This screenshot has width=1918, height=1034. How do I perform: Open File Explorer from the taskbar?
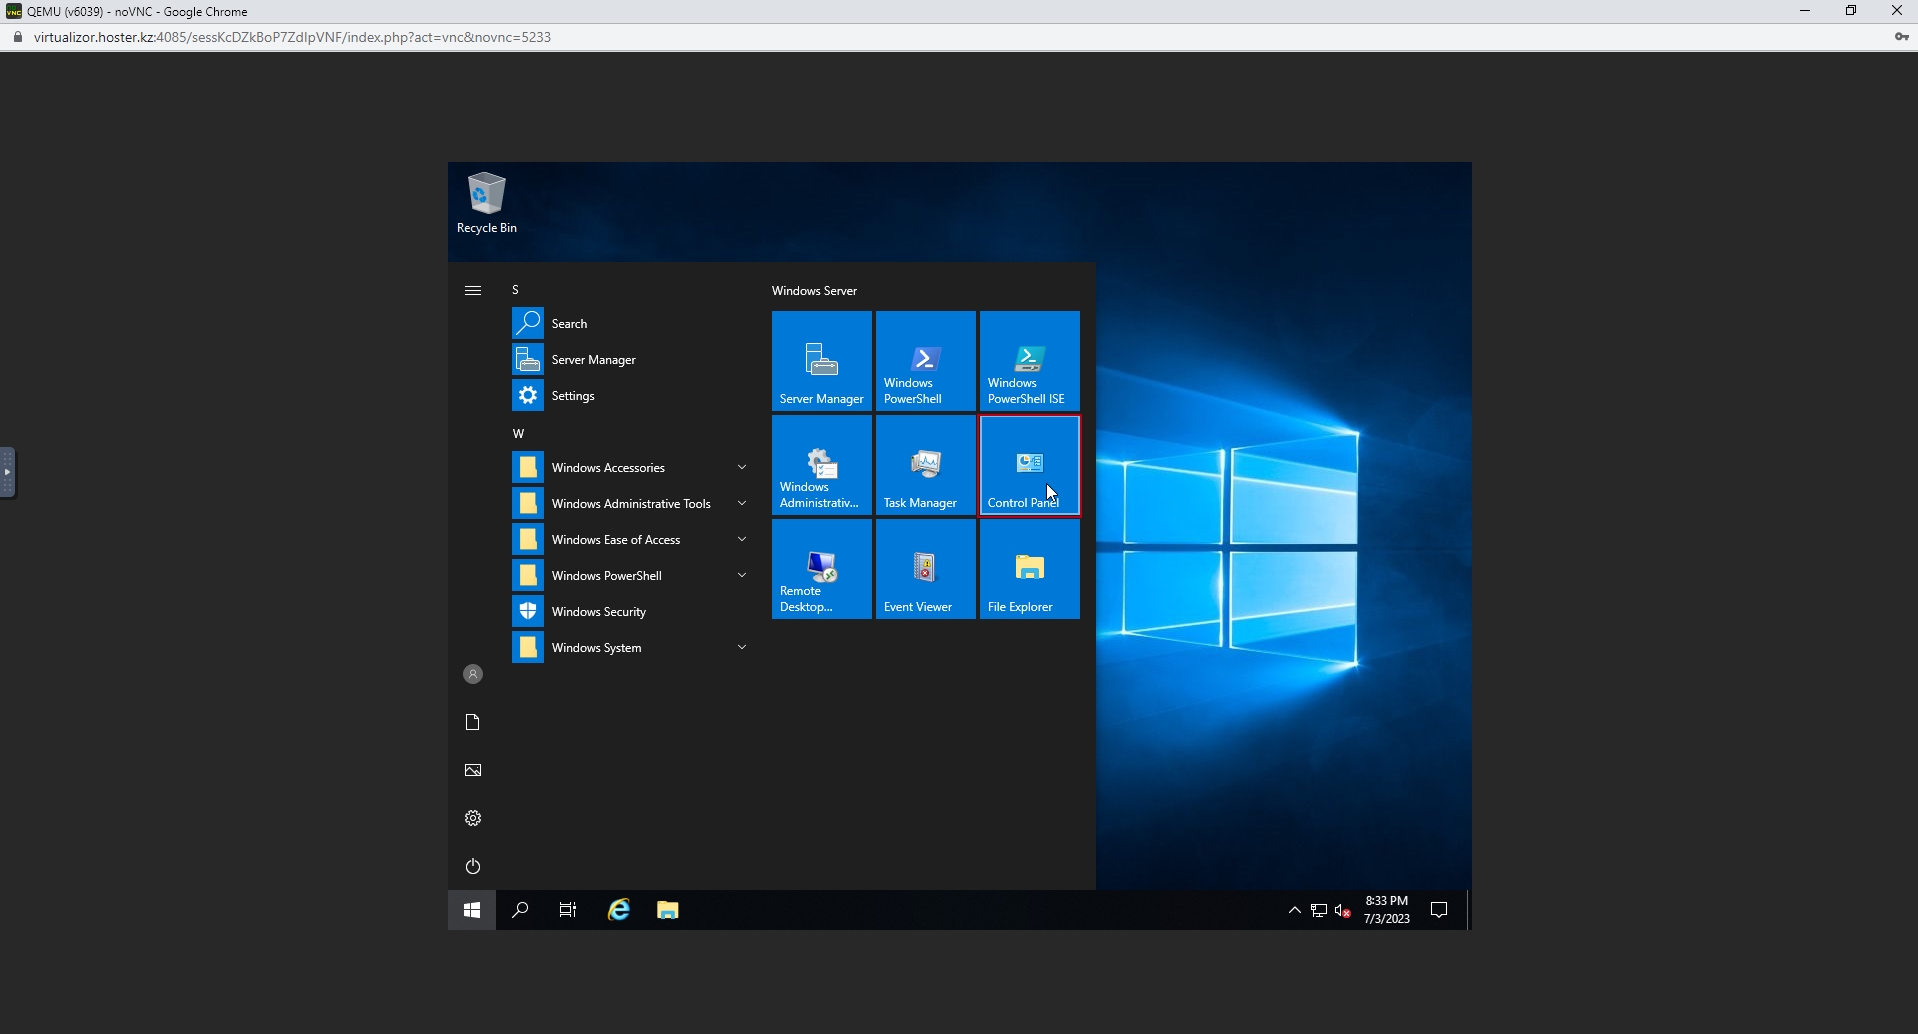[x=668, y=910]
